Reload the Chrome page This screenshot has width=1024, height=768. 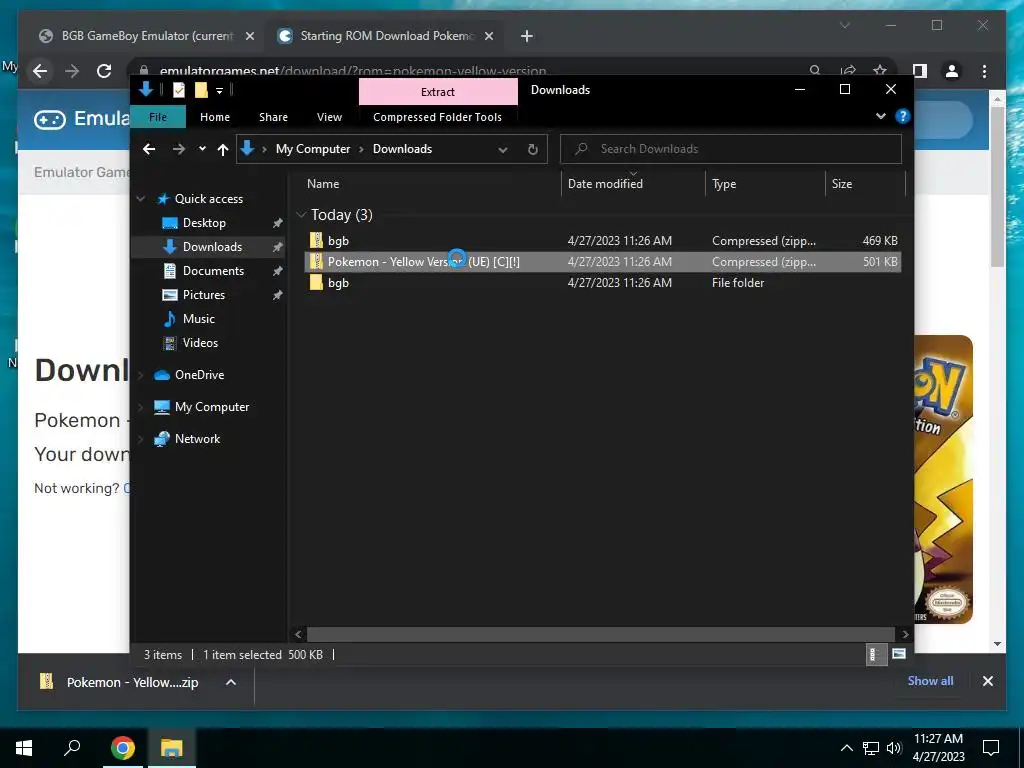coord(104,71)
